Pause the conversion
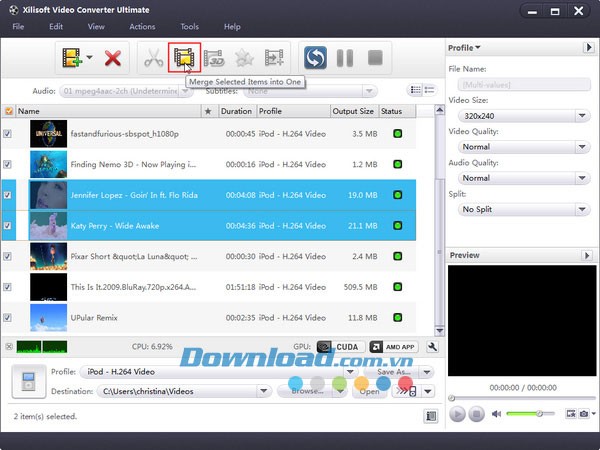This screenshot has width=600, height=450. (x=345, y=58)
